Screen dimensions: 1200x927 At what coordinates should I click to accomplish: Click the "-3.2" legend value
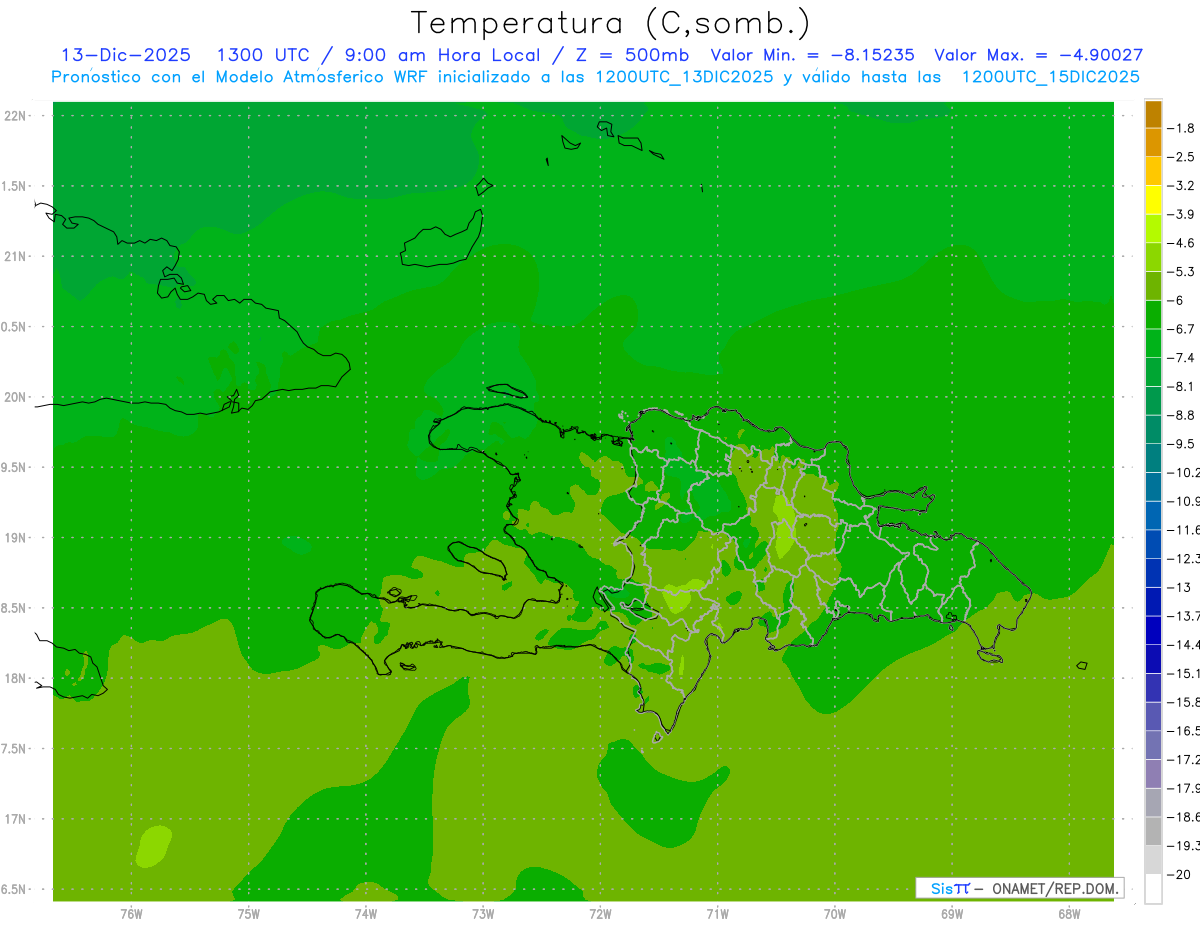[1182, 185]
